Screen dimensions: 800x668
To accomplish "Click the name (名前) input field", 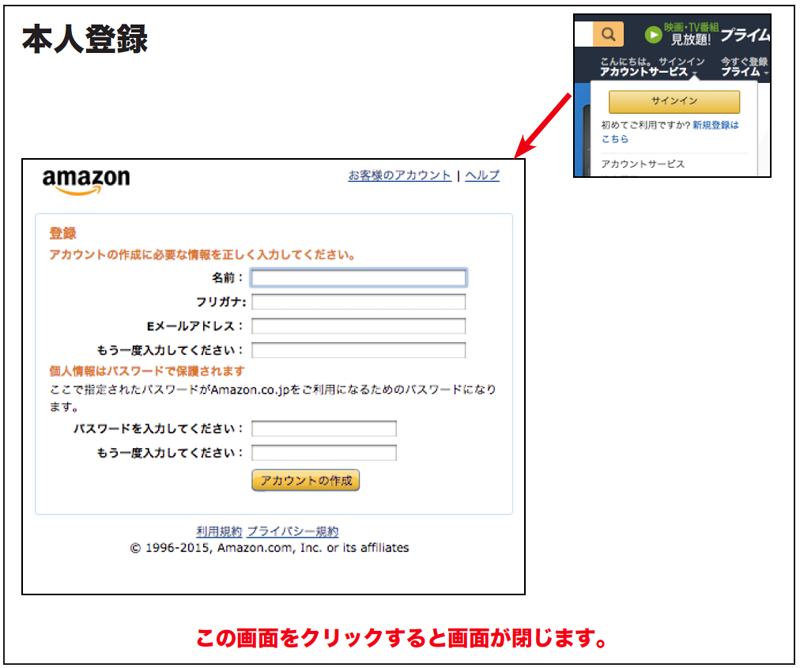I will coord(359,278).
